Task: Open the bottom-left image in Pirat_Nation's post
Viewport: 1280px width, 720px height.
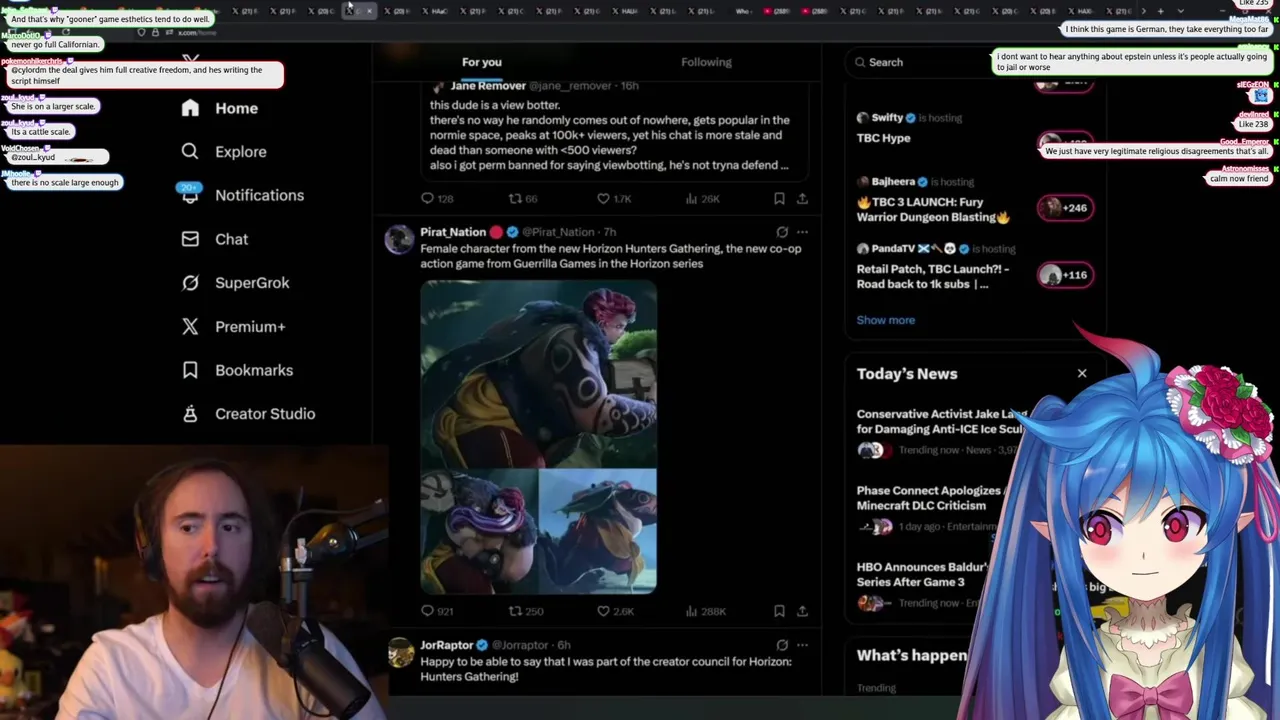Action: (479, 531)
